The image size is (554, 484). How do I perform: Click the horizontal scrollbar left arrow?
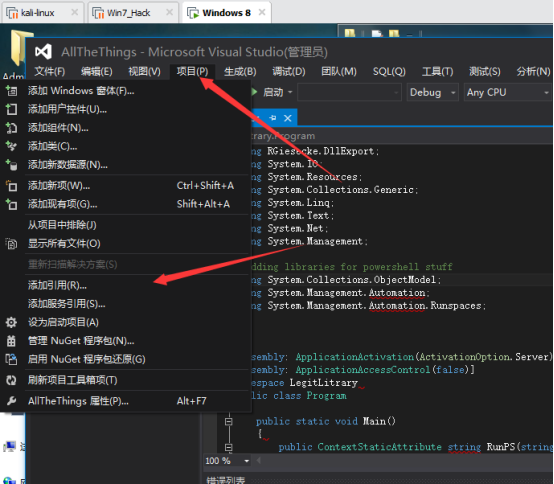pyautogui.click(x=259, y=461)
